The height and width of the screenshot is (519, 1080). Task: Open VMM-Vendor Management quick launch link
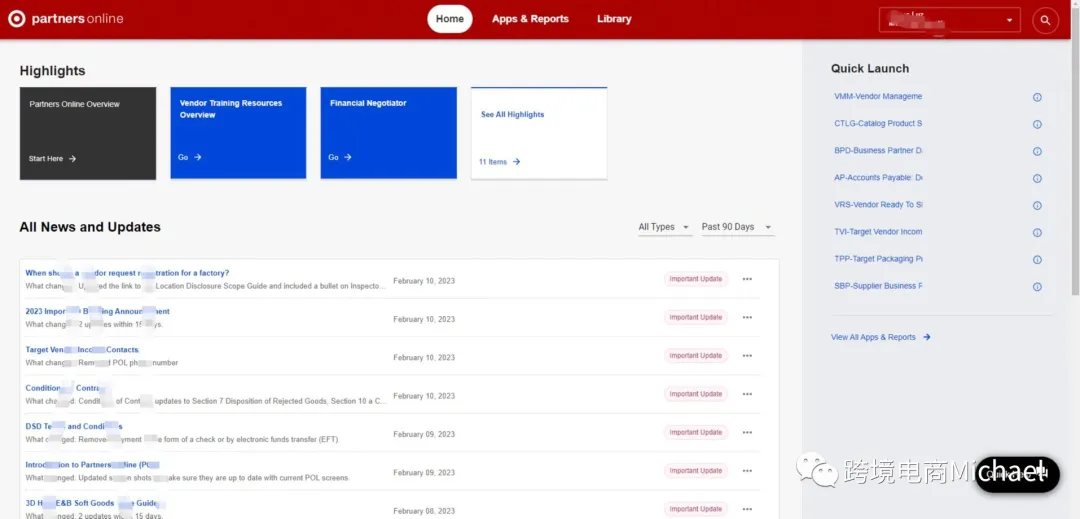tap(878, 96)
